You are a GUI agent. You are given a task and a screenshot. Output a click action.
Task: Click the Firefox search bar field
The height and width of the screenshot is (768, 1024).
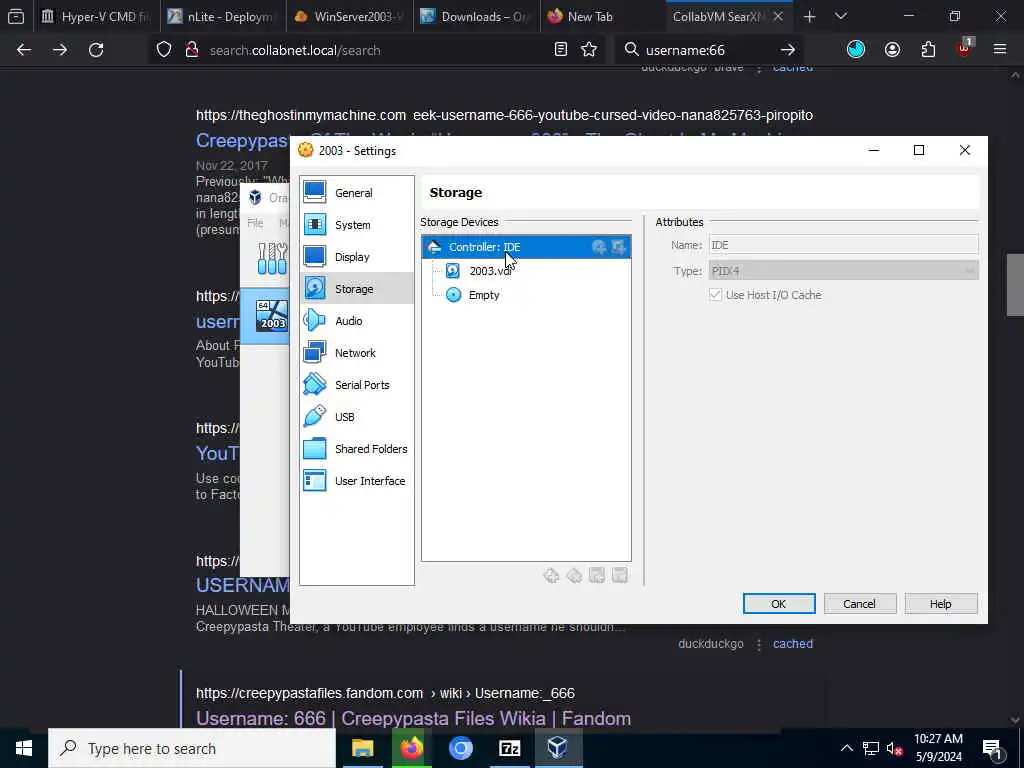tap(709, 50)
